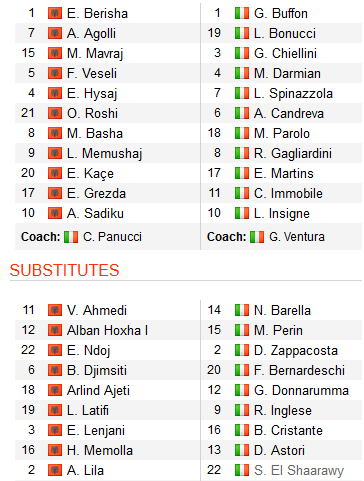View coach G. Ventura's page

coord(297,237)
